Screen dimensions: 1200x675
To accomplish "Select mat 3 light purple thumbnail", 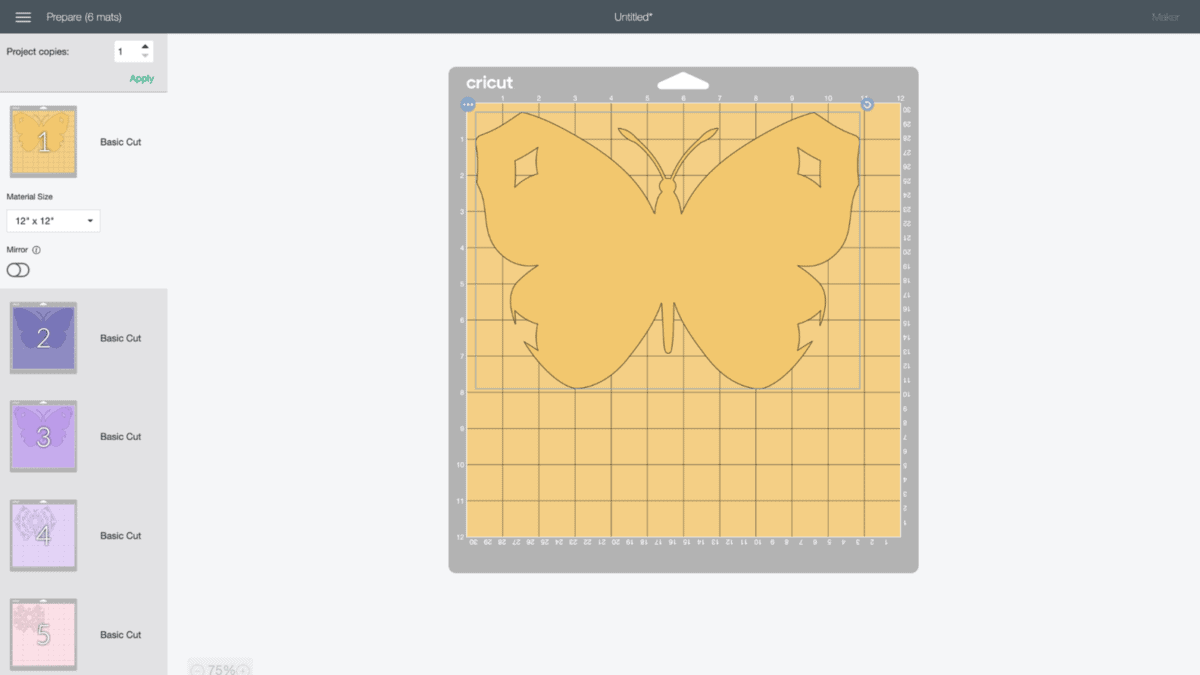I will [x=43, y=437].
